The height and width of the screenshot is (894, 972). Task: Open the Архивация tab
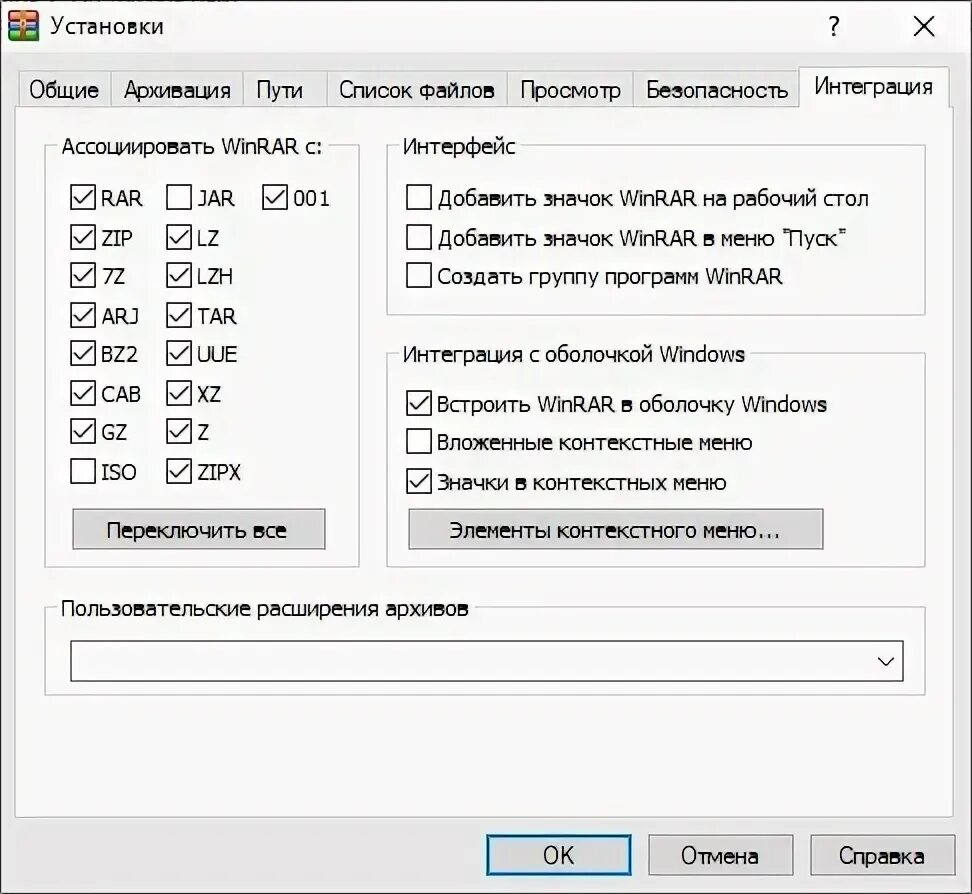click(x=177, y=90)
